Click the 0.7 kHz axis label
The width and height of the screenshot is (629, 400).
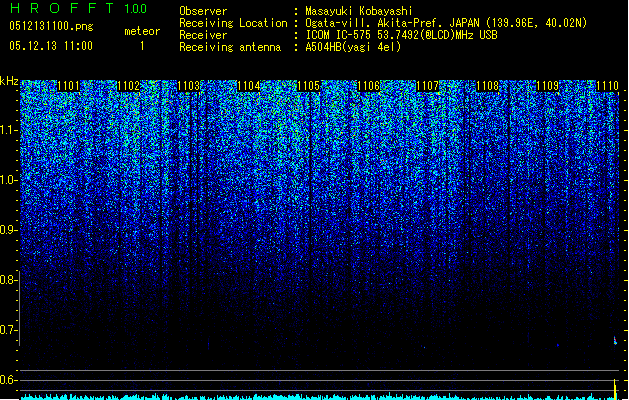(x=8, y=330)
